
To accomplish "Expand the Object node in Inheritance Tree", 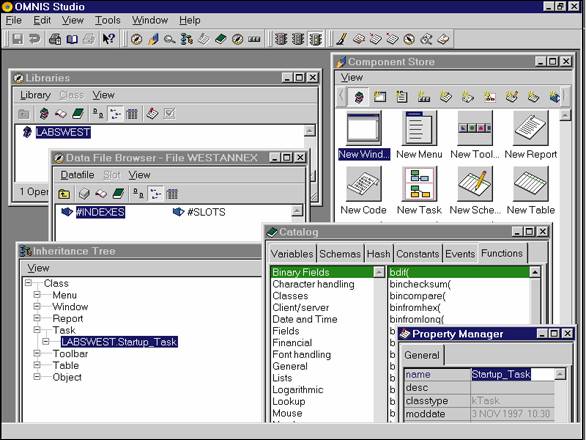I will click(37, 377).
